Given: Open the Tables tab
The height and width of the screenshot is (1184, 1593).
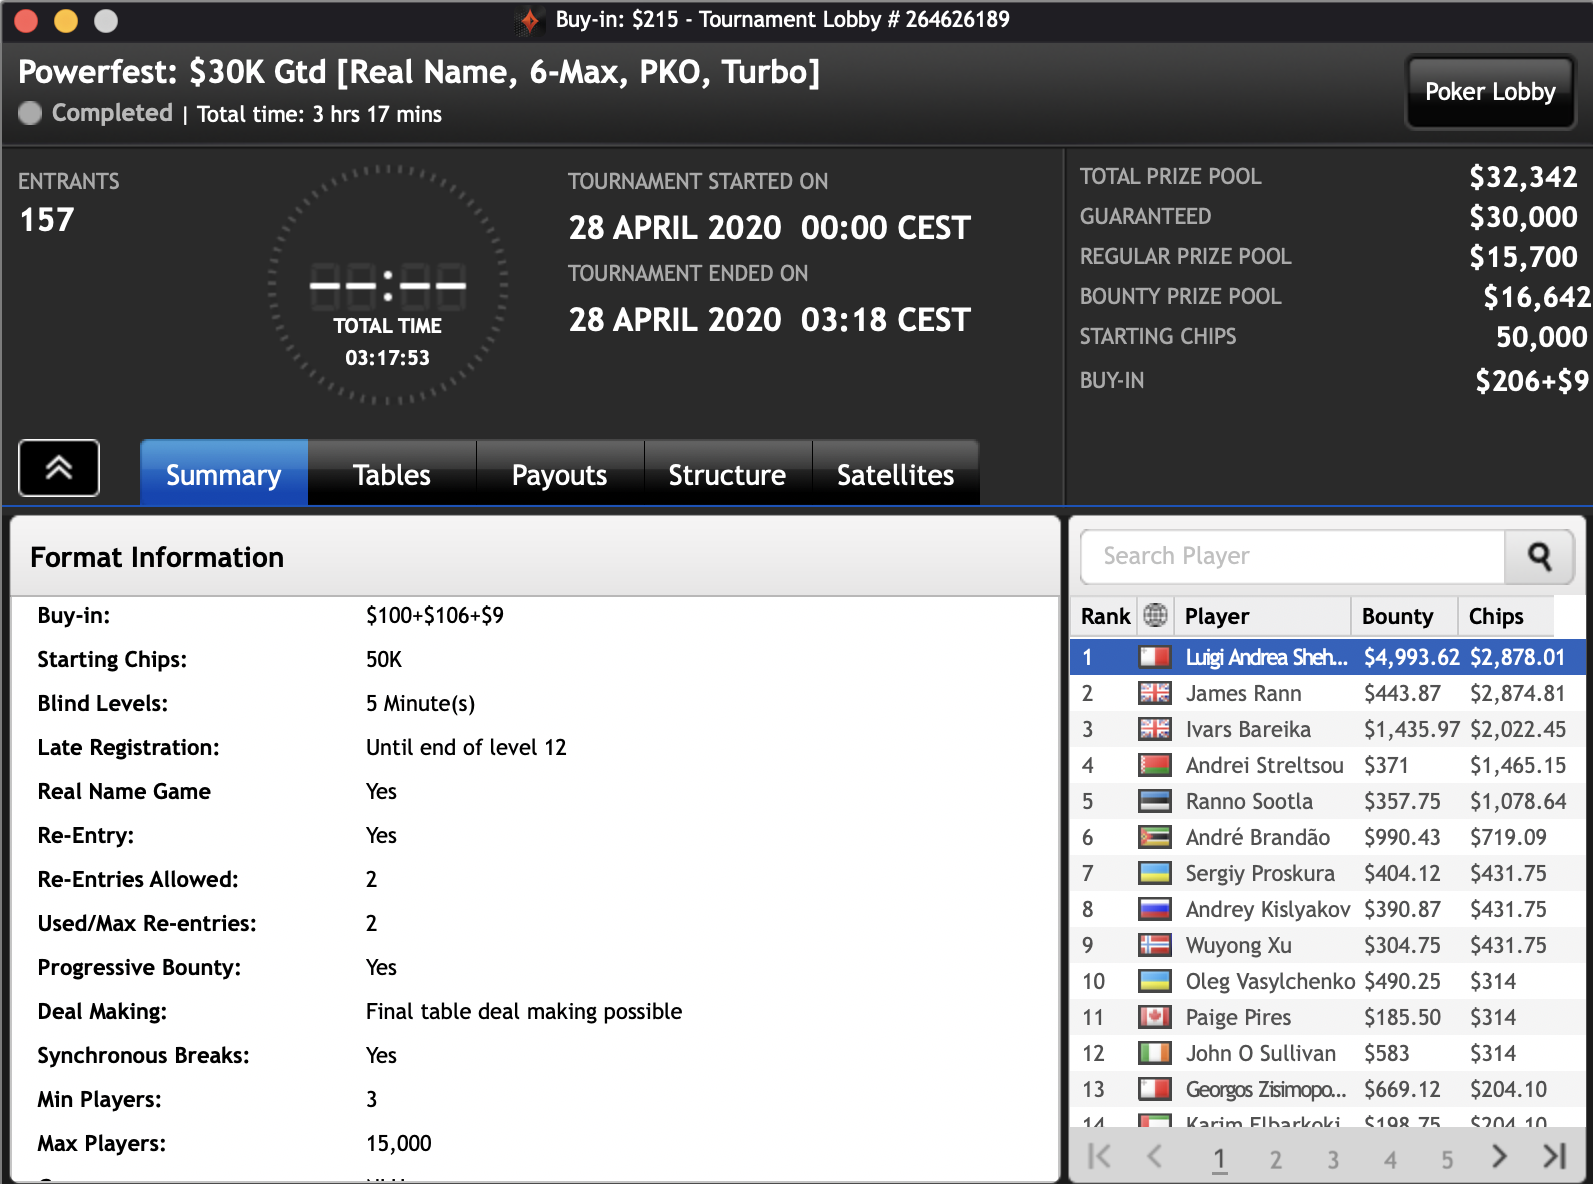Looking at the screenshot, I should 391,475.
